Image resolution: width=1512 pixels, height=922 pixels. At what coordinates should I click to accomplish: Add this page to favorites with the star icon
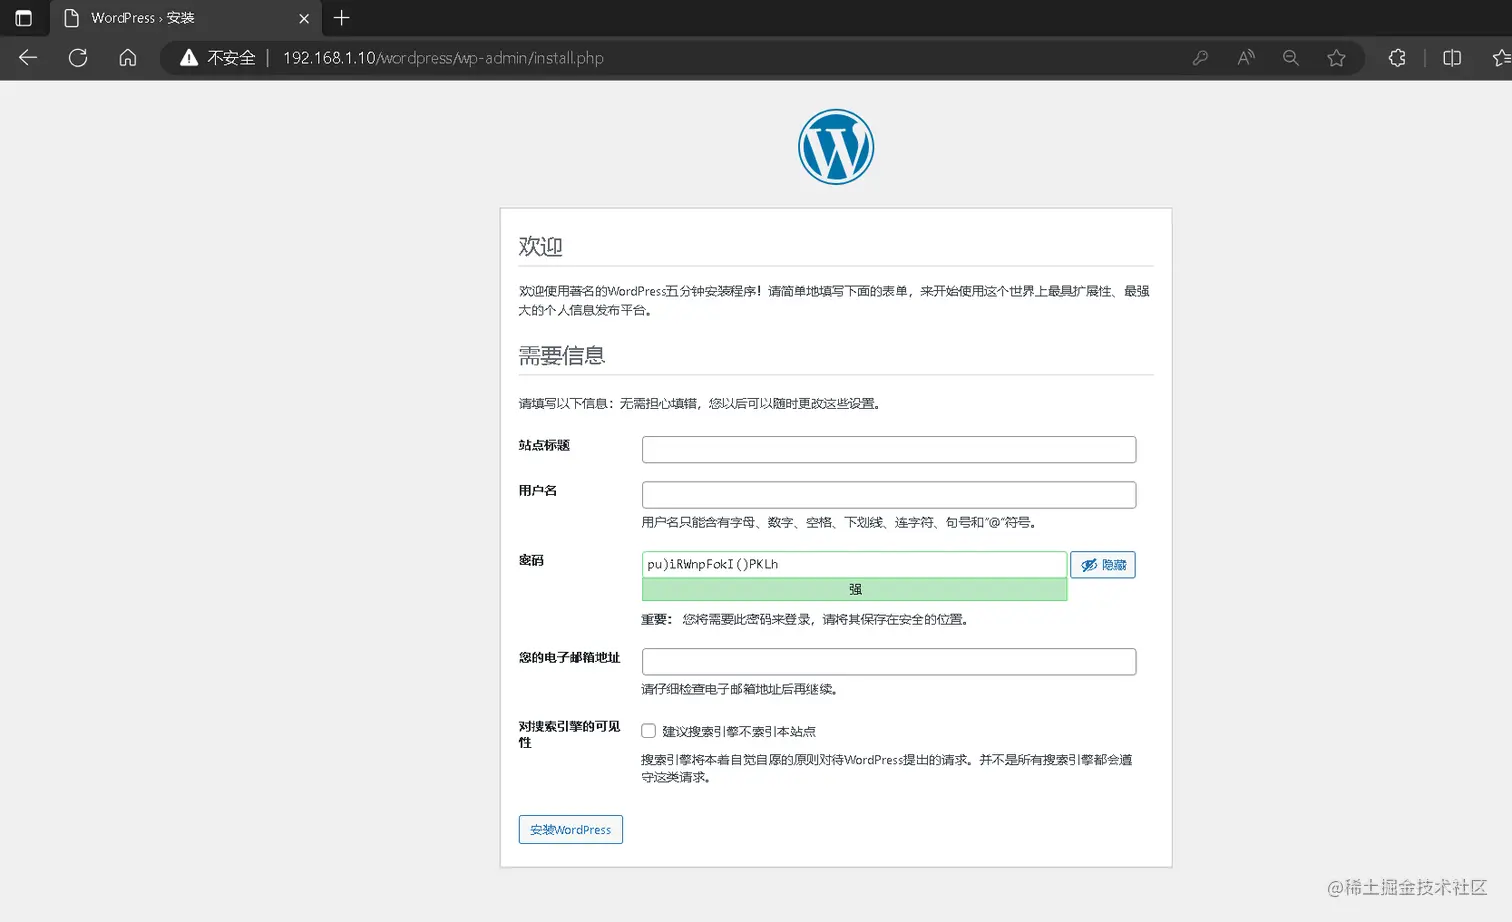point(1336,58)
